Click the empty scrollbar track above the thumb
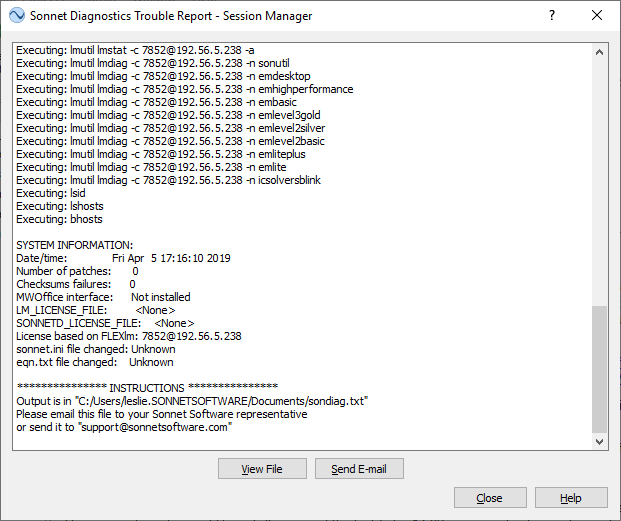 click(x=599, y=182)
